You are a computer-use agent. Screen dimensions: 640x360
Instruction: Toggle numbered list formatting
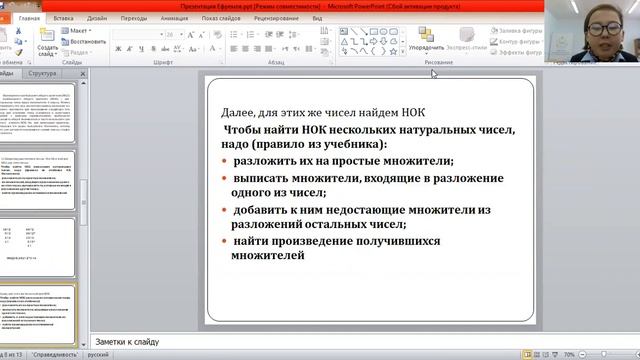point(251,35)
